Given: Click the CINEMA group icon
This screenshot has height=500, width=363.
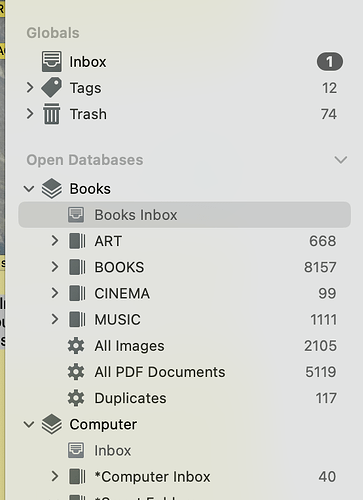Looking at the screenshot, I should [77, 293].
